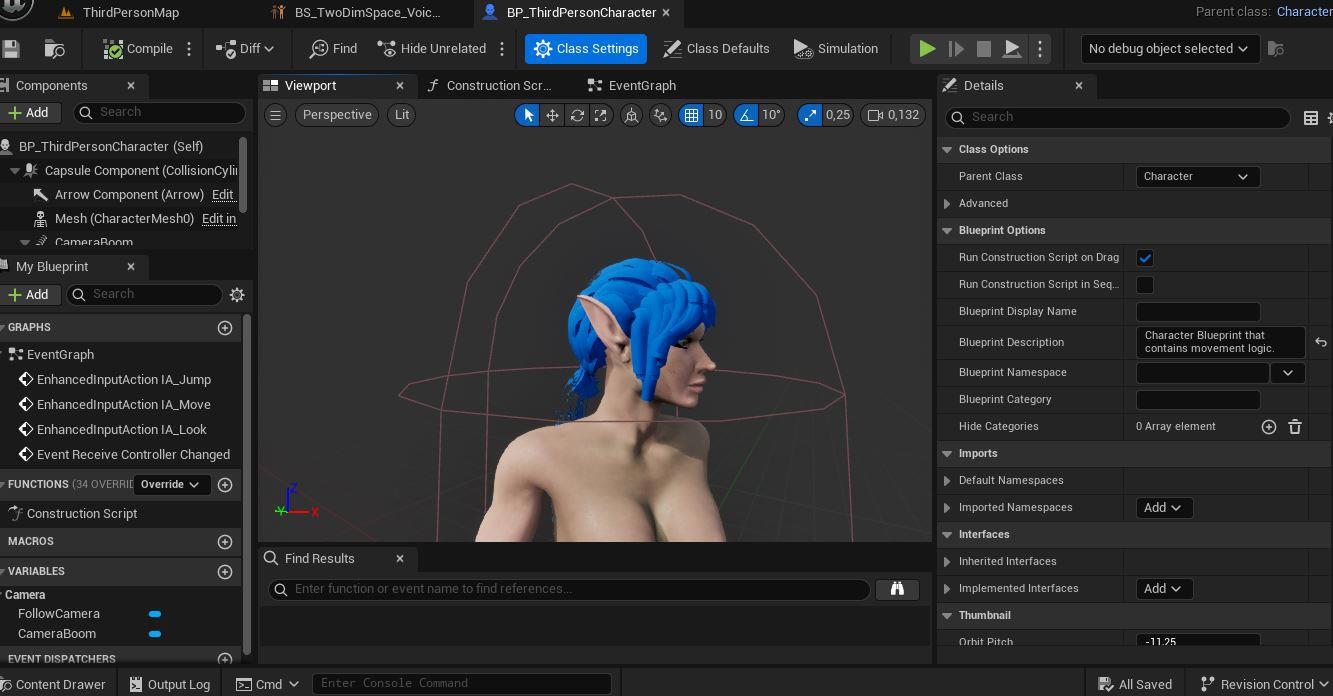Open the Class Defaults panel
This screenshot has height=696, width=1333.
(x=716, y=49)
